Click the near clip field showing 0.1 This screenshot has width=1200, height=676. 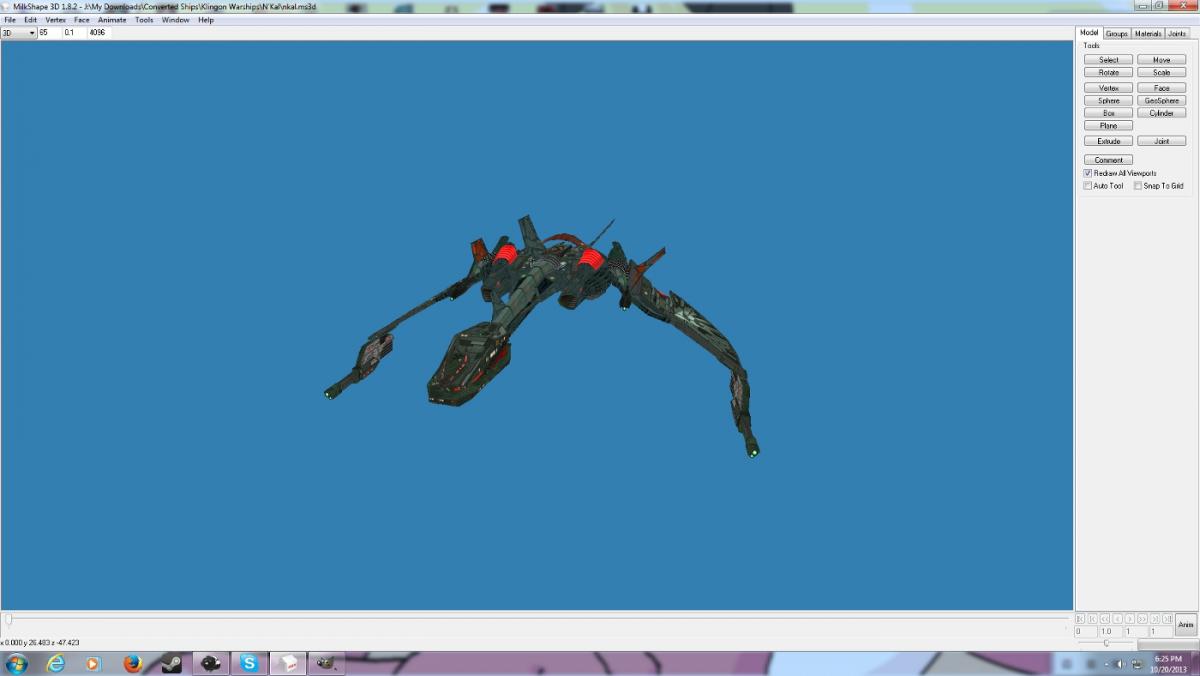(74, 33)
